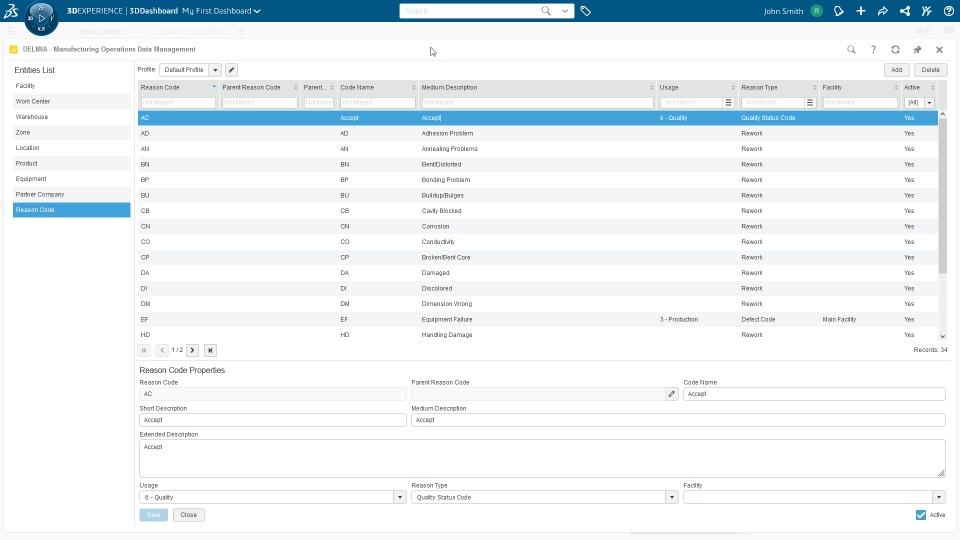Click the Reason Type column header
The image size is (960, 540).
click(x=778, y=88)
